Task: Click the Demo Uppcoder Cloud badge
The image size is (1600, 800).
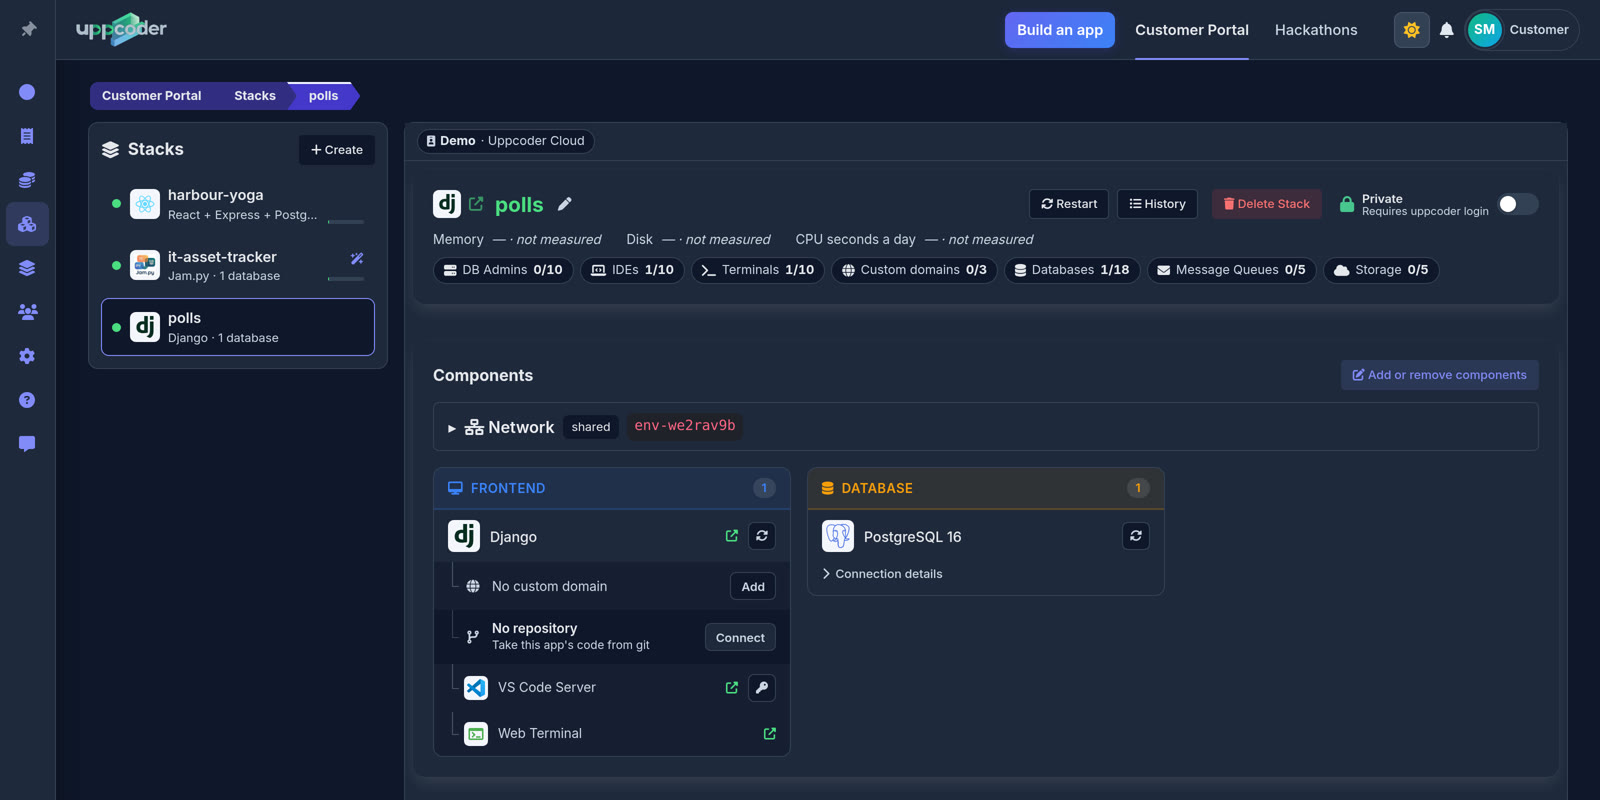Action: pyautogui.click(x=506, y=141)
